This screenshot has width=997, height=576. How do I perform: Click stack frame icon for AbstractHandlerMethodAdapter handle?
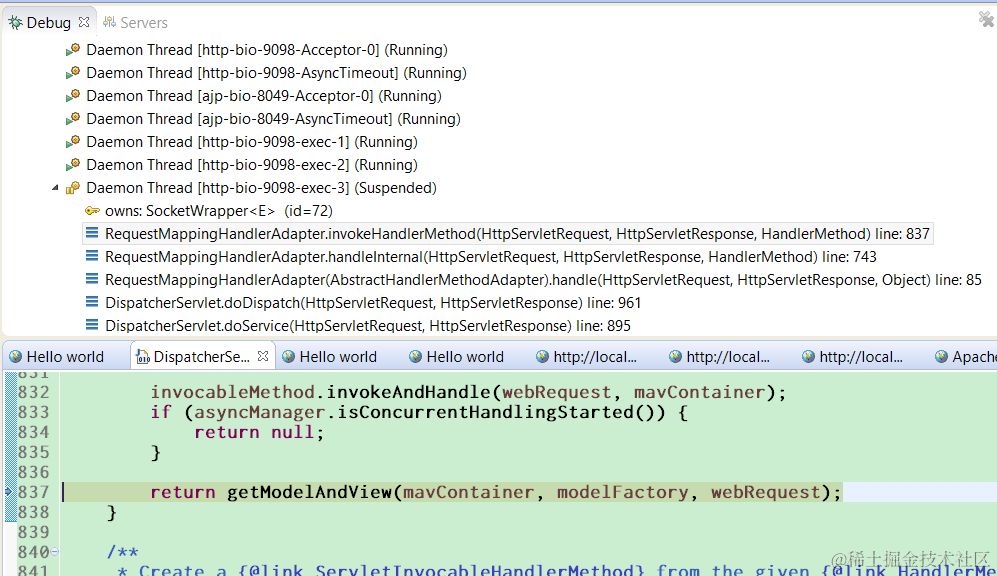coord(92,279)
